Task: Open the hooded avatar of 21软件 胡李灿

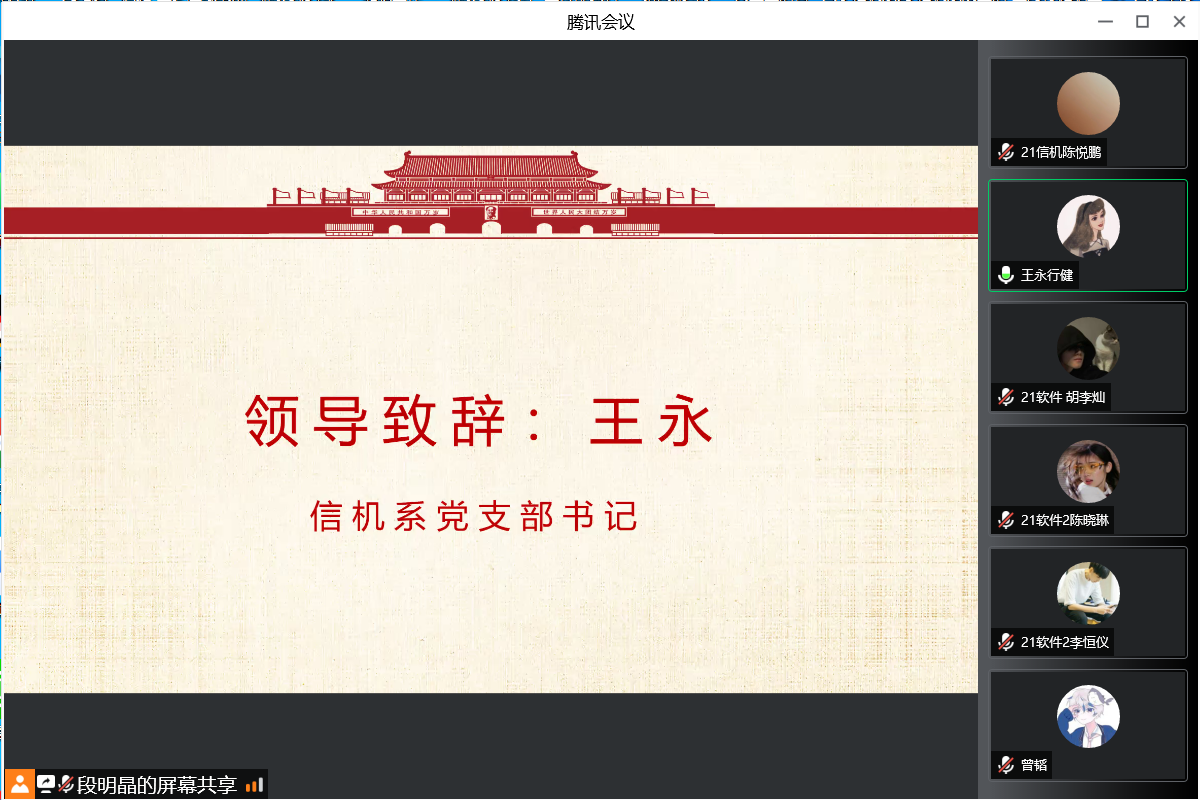Action: click(x=1088, y=348)
